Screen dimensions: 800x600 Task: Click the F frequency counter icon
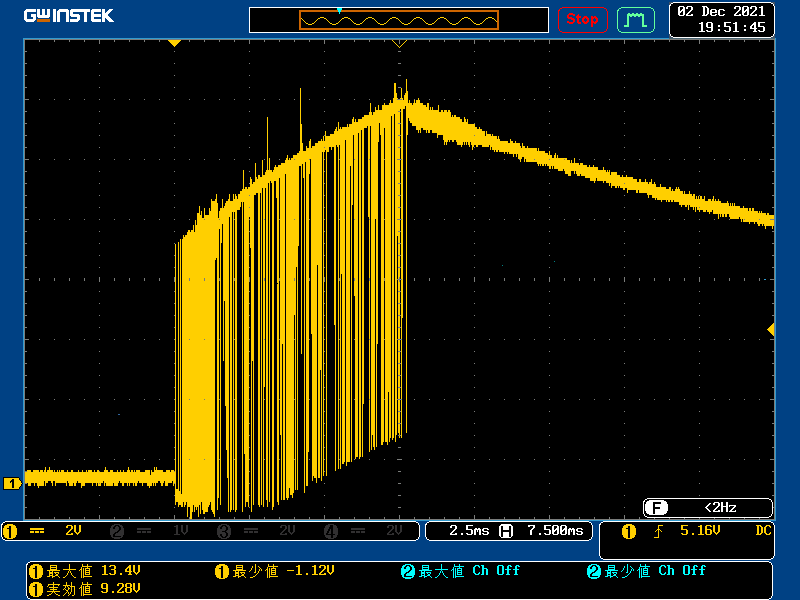(x=656, y=508)
